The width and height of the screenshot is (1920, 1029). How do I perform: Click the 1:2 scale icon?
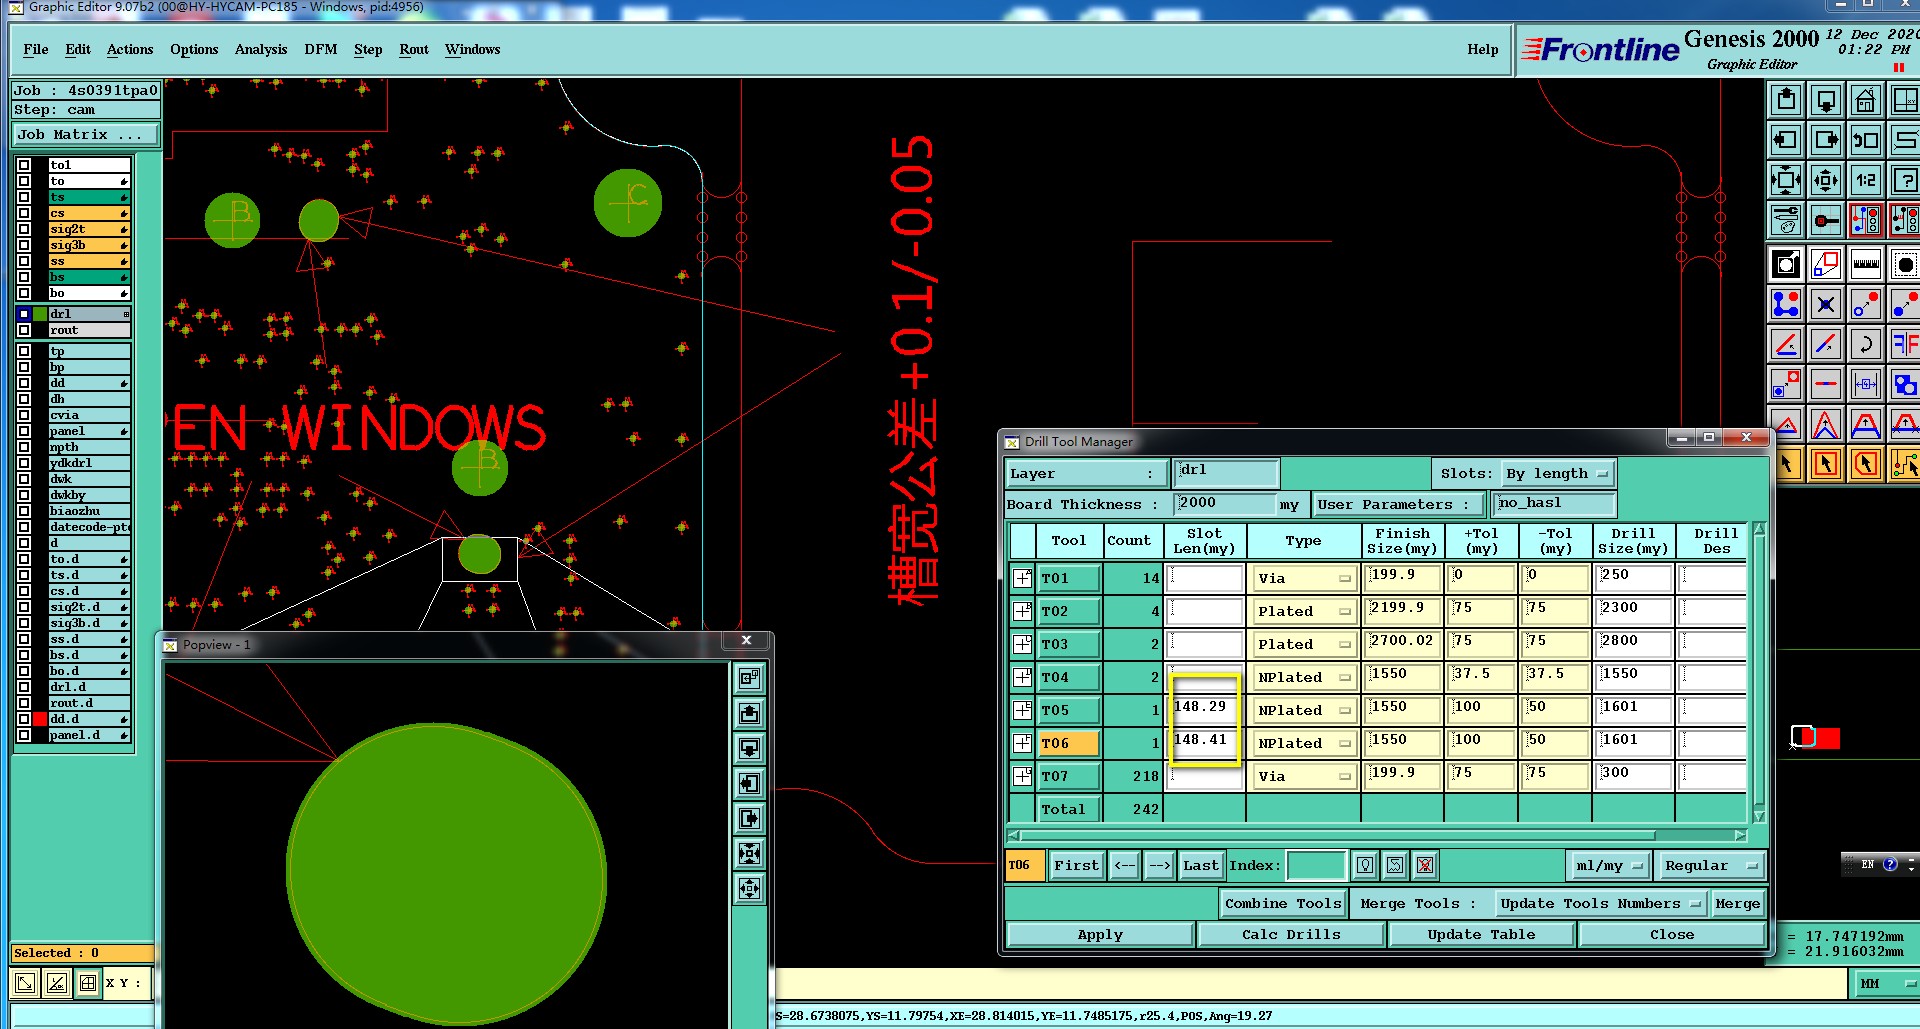pyautogui.click(x=1866, y=180)
